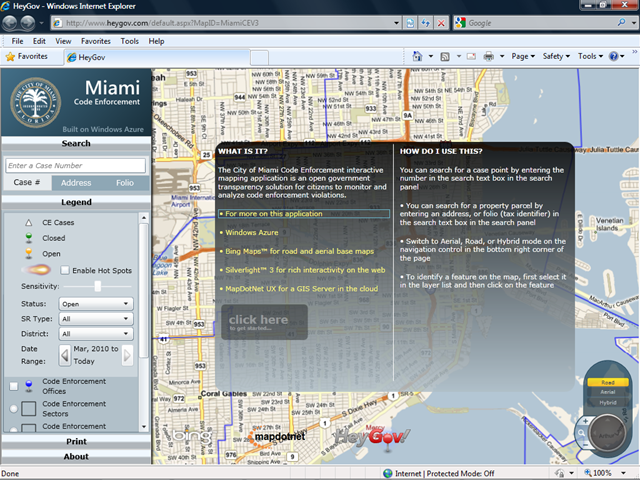Open the address bar history dropdown arrow
Screen dimensions: 640x480
396,23
